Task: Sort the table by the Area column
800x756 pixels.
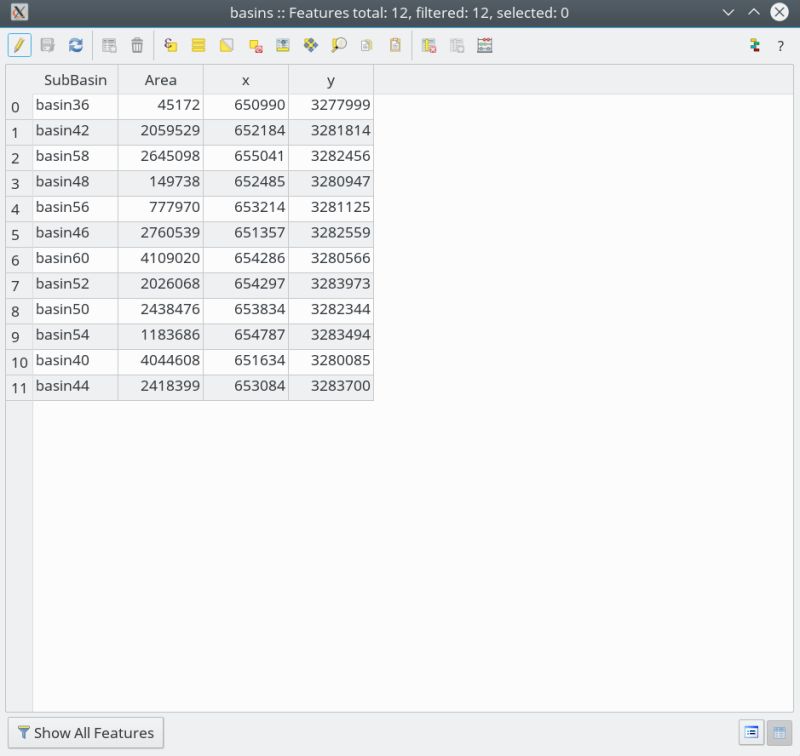Action: (160, 79)
